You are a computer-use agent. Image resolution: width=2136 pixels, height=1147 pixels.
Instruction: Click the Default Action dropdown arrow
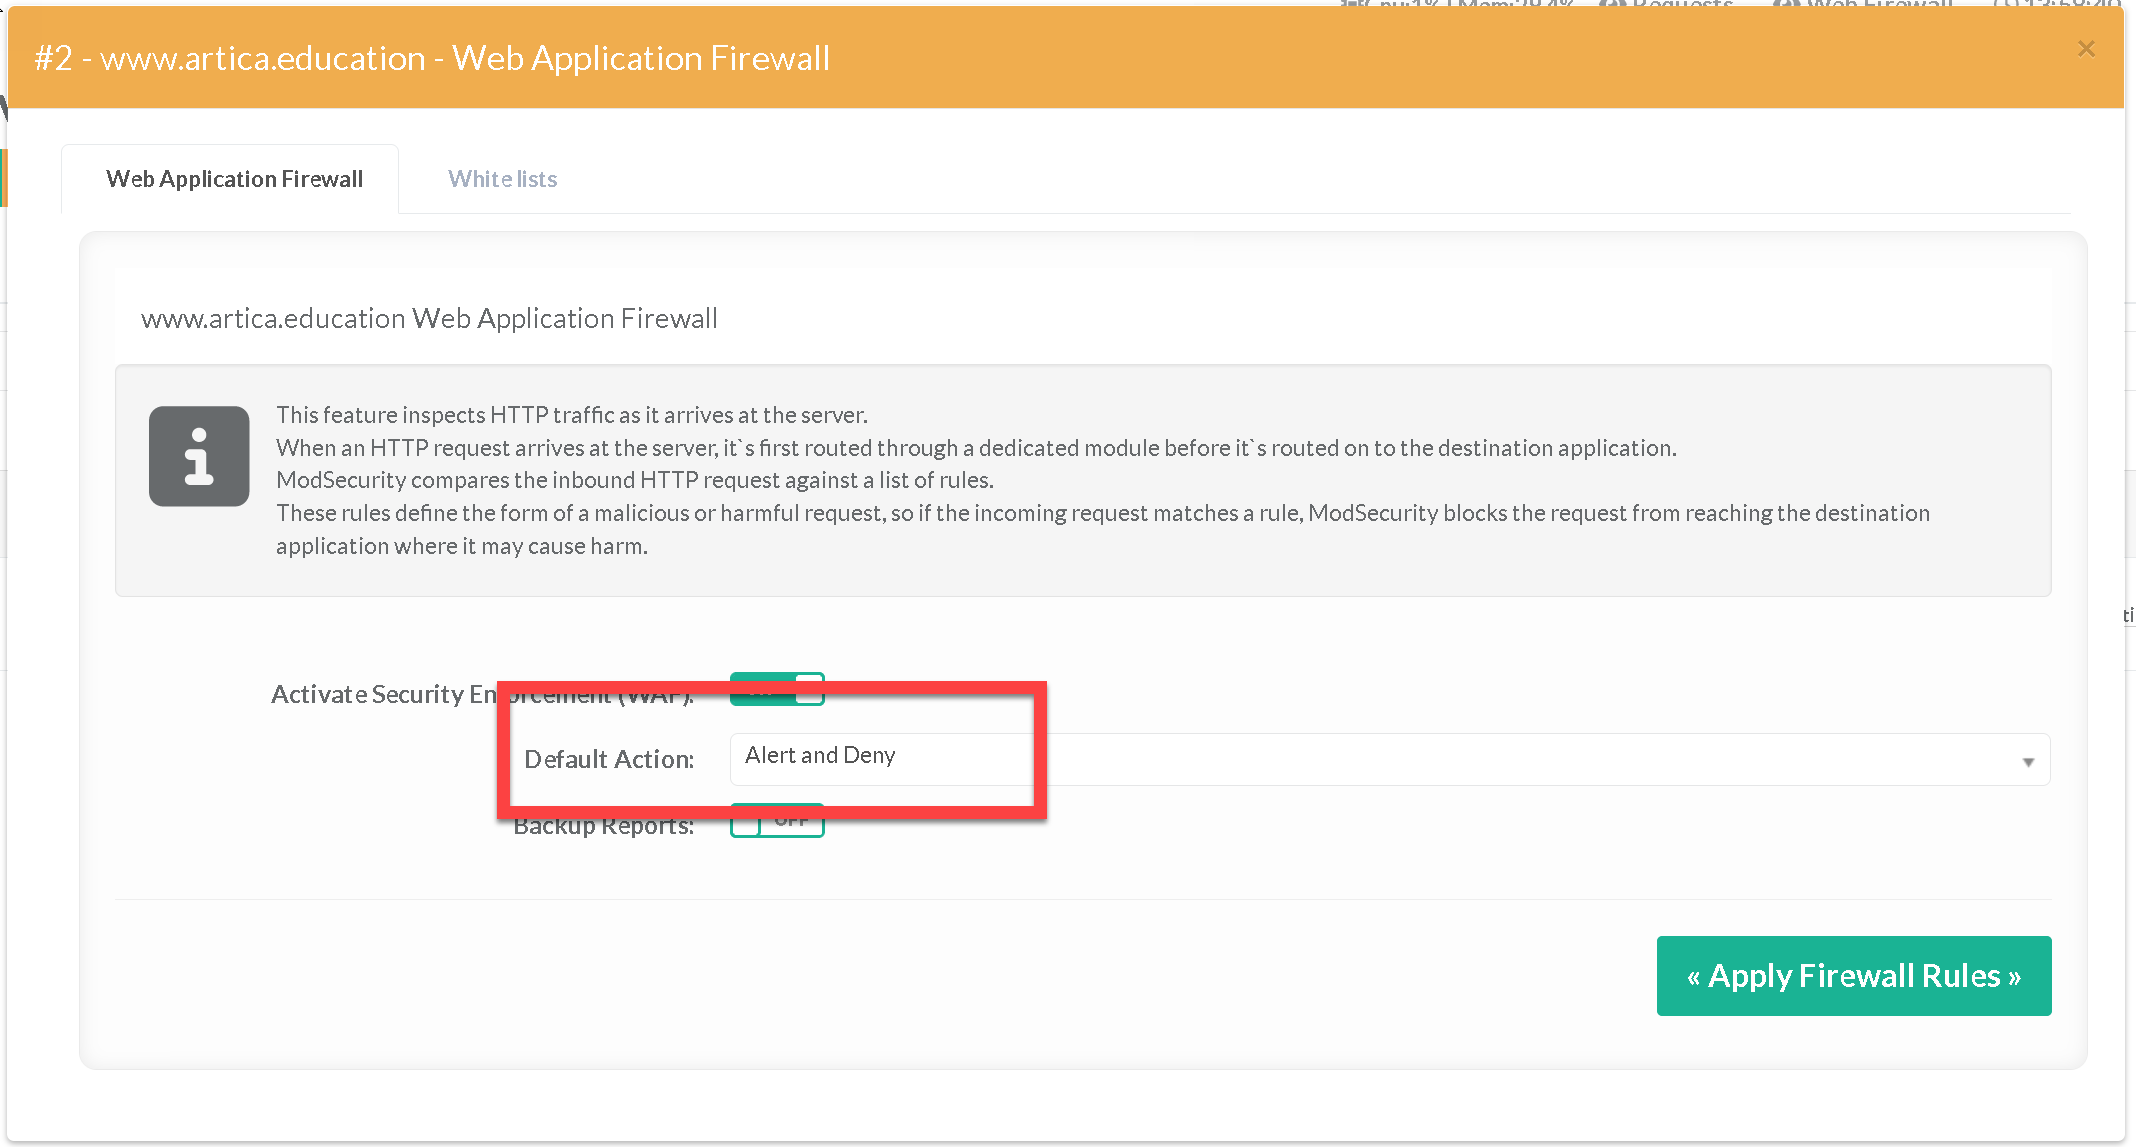click(2028, 762)
